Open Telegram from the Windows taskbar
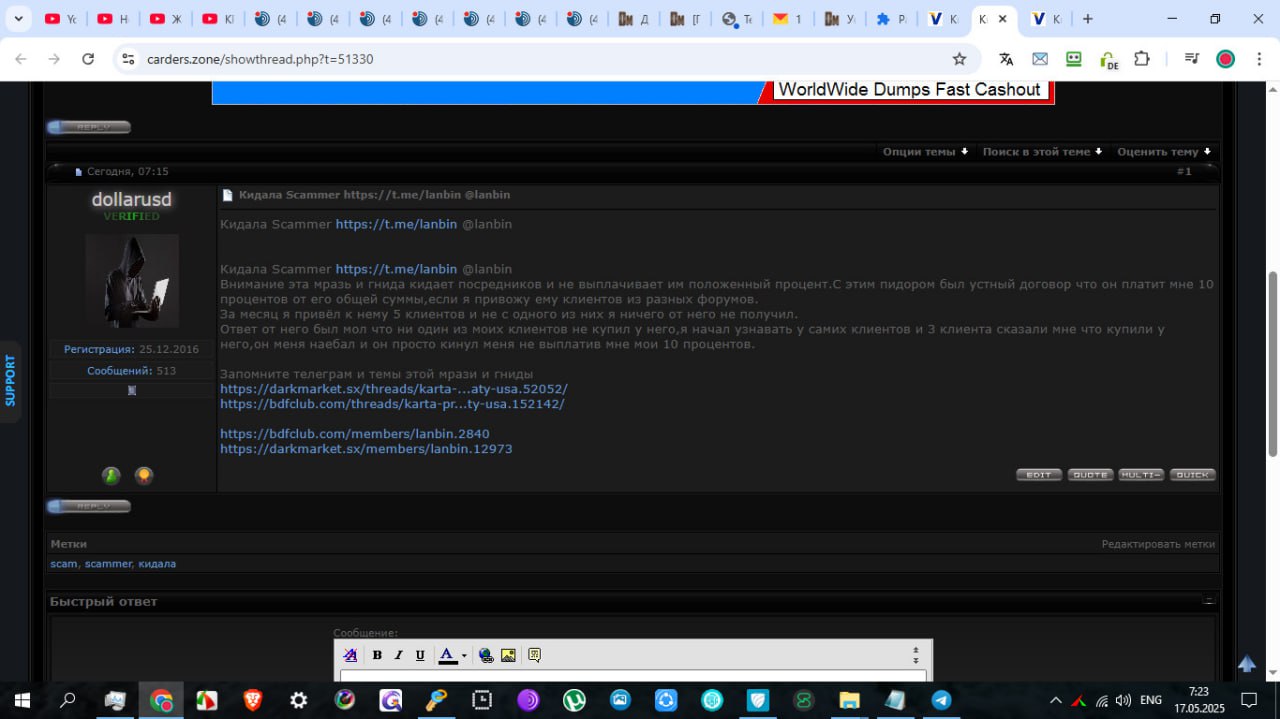This screenshot has height=719, width=1280. tap(941, 700)
